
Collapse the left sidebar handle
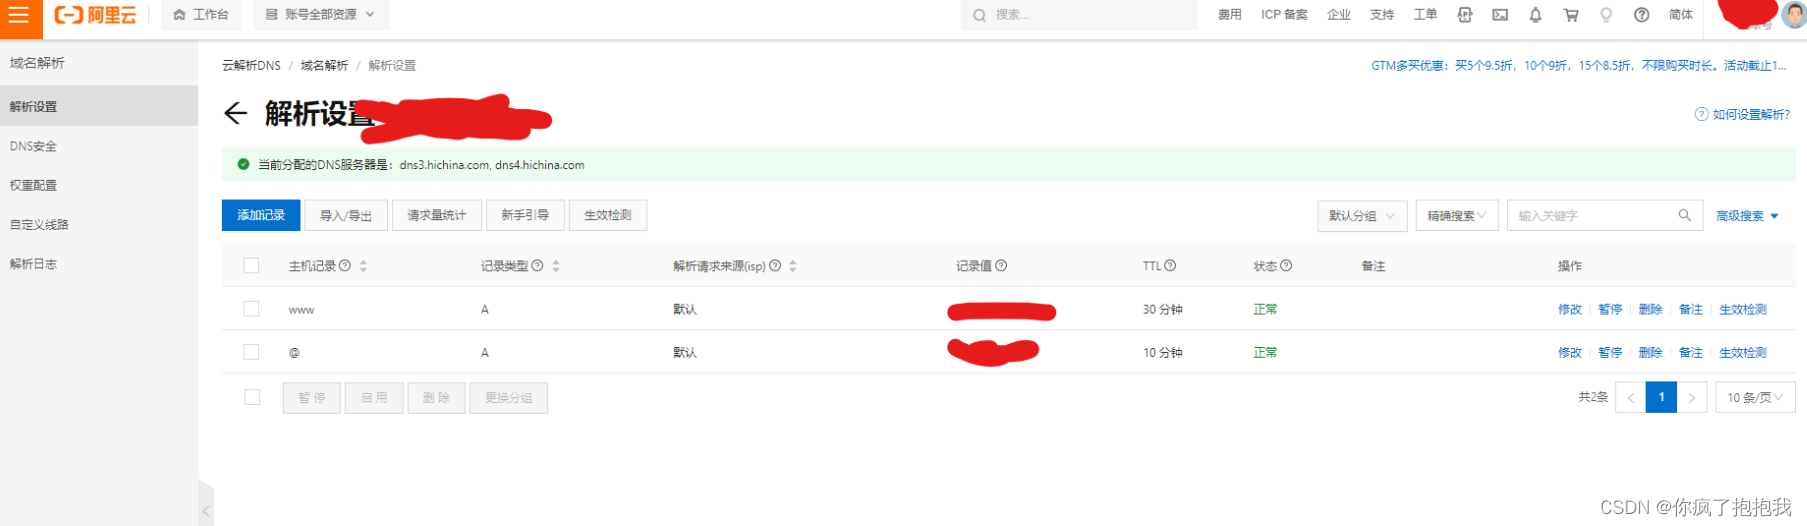click(206, 510)
